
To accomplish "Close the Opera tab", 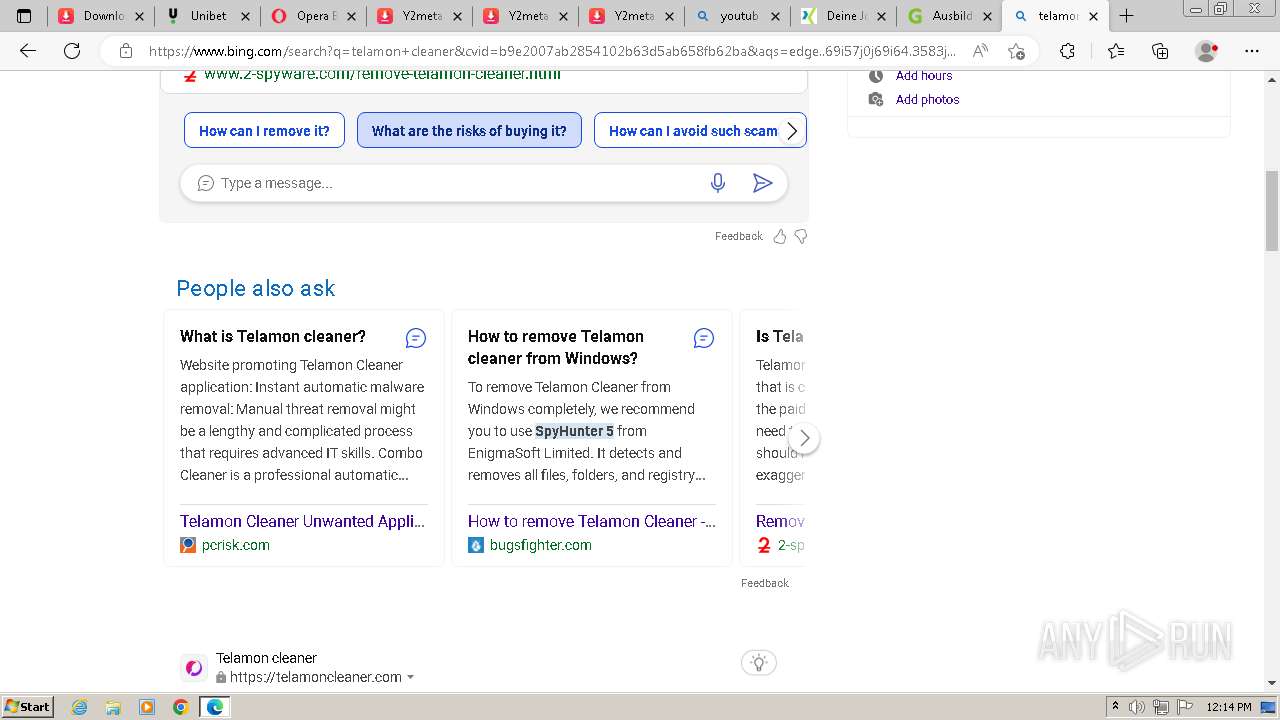I will coord(351,16).
